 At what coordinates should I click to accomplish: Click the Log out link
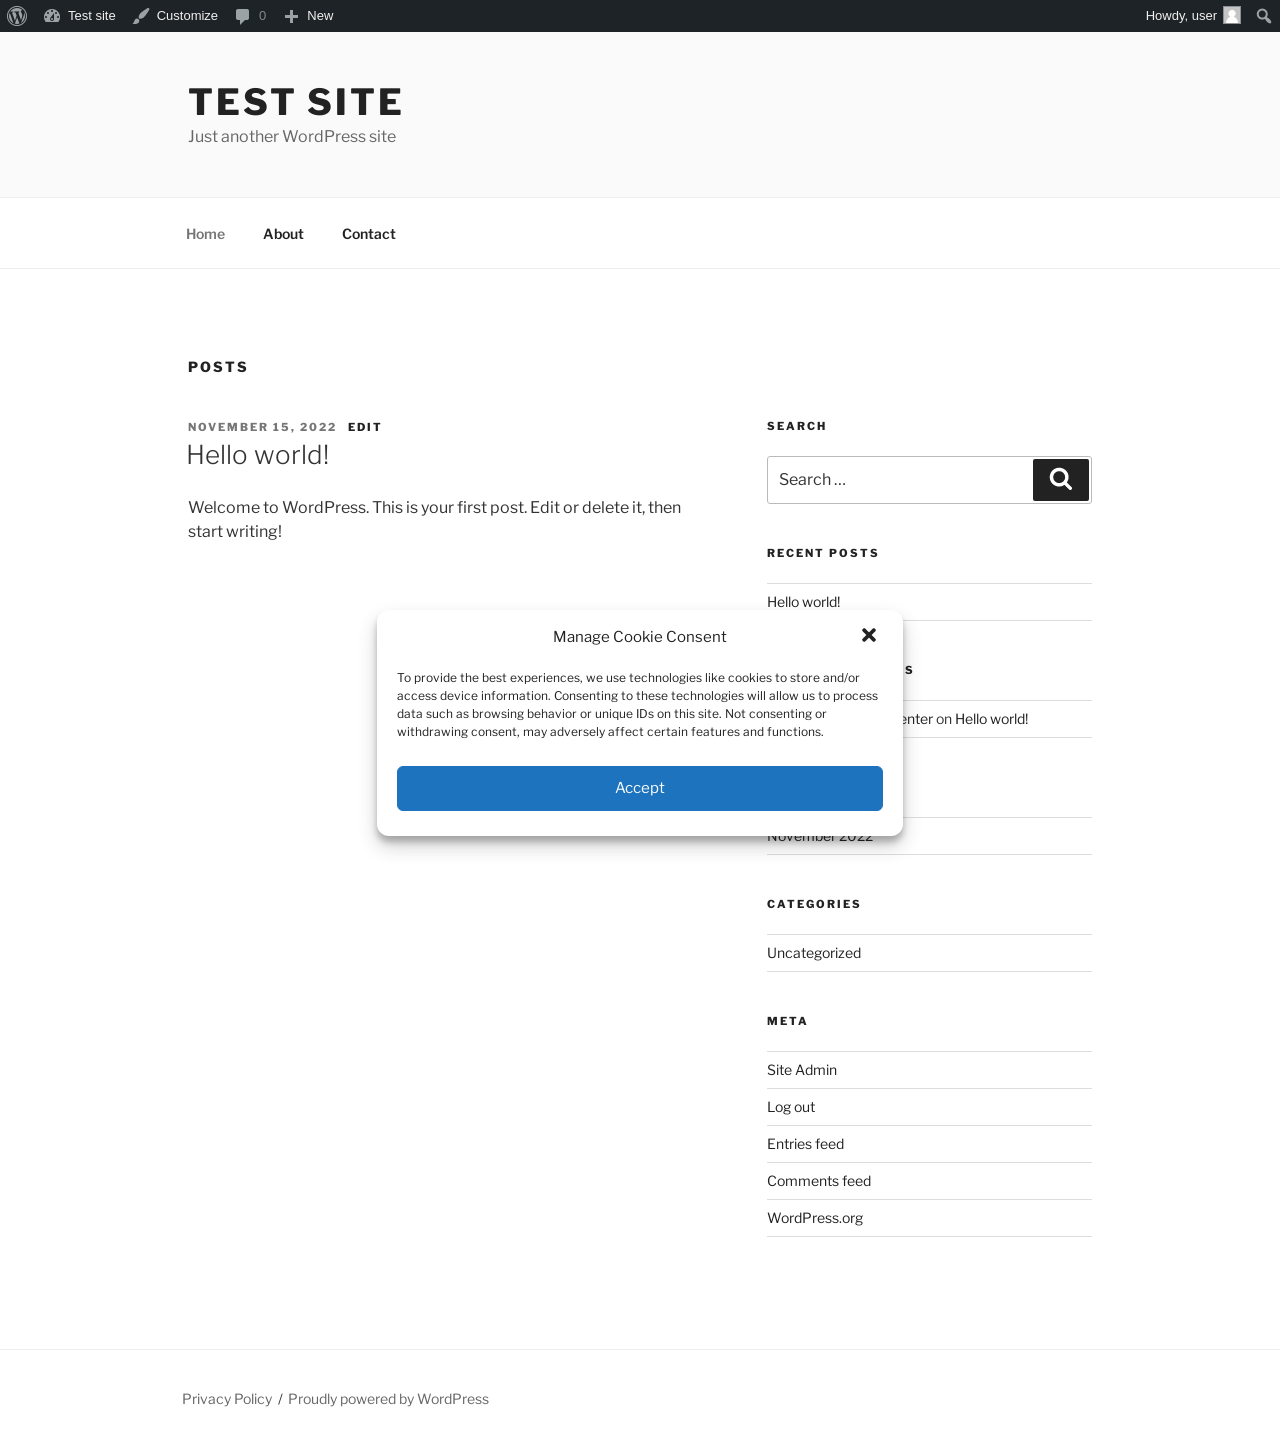(x=791, y=1107)
